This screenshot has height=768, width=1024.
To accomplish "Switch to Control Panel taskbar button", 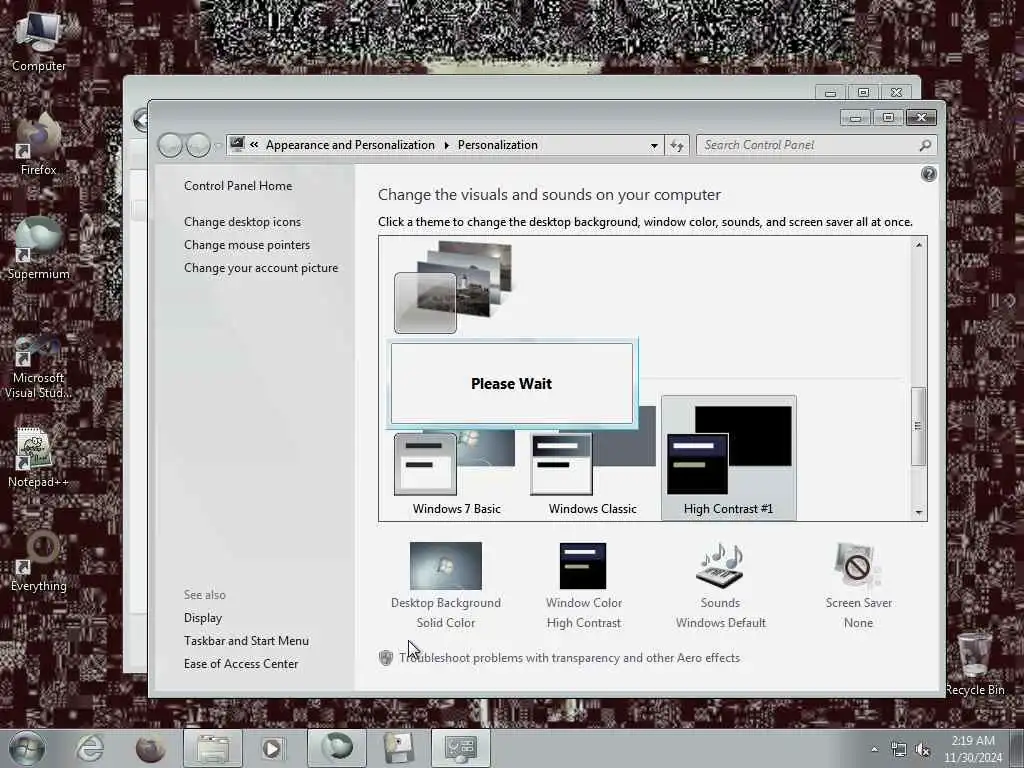I will click(x=460, y=748).
